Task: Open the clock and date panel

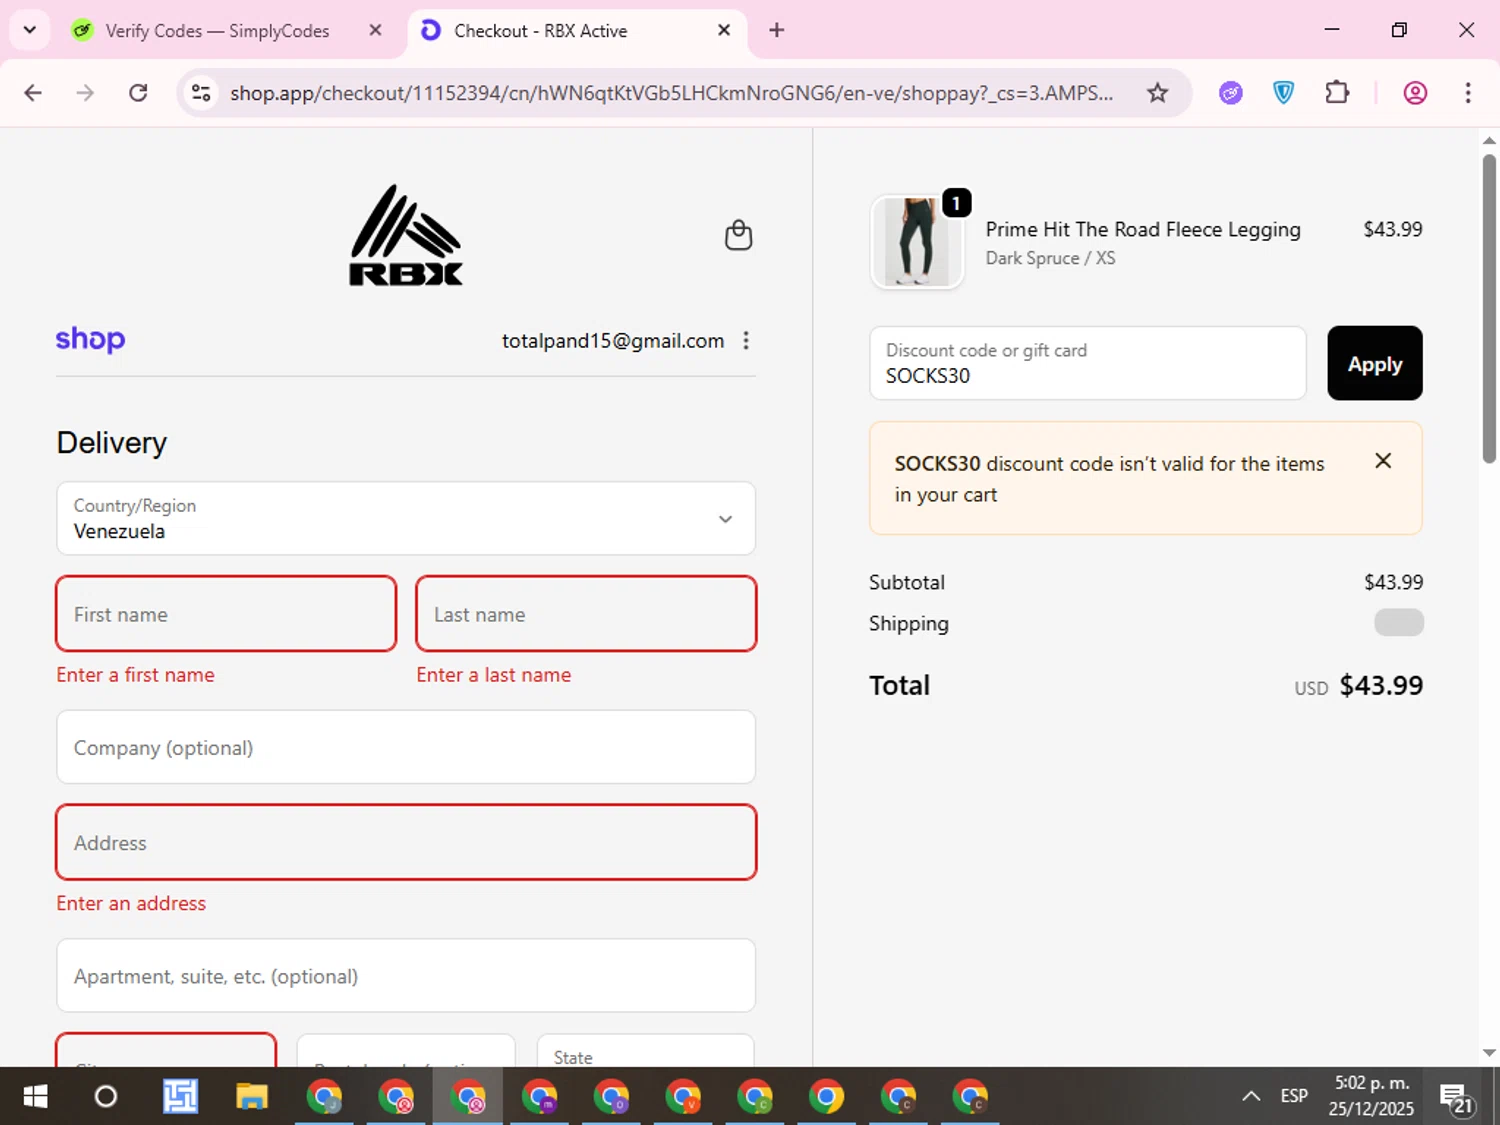Action: point(1371,1096)
